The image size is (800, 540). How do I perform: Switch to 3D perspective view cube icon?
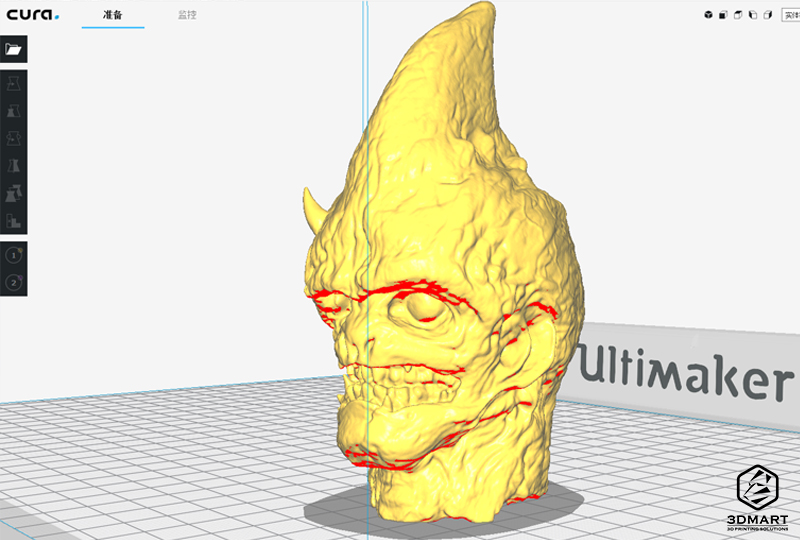coord(708,15)
